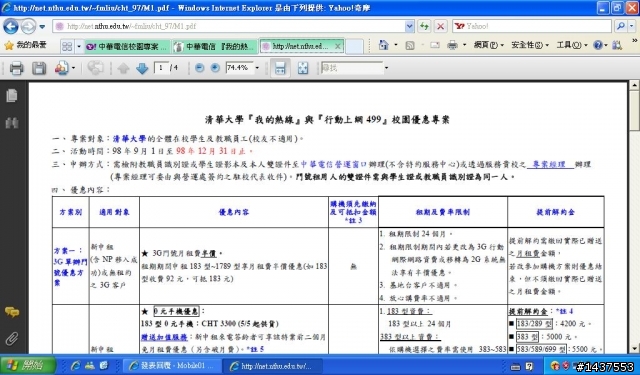
Task: Click the down arrow of vertical scrollbar
Action: [x=634, y=349]
